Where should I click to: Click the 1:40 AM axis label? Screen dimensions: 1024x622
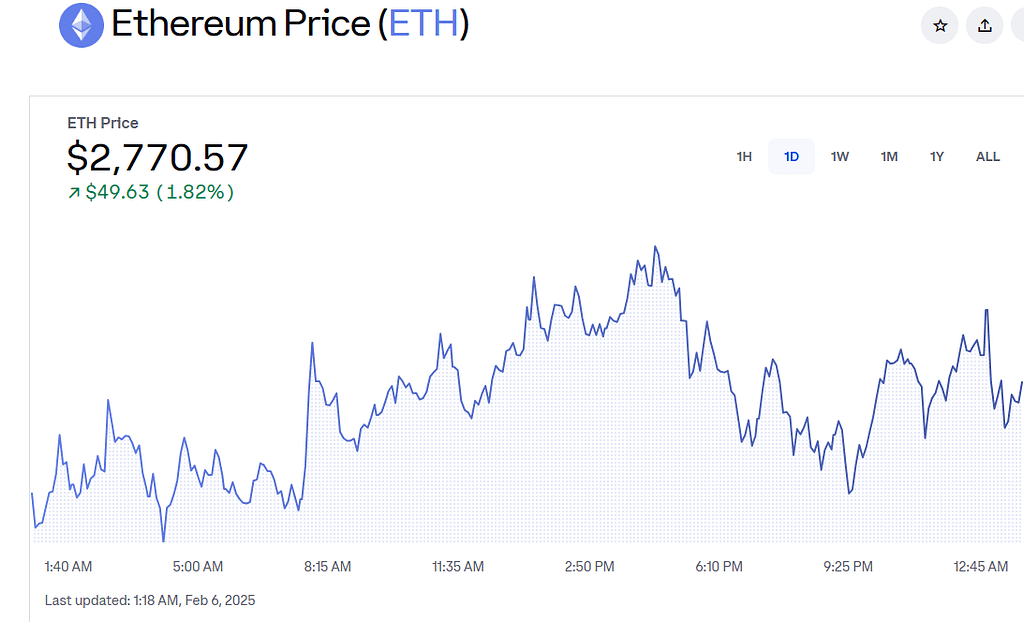click(x=68, y=567)
